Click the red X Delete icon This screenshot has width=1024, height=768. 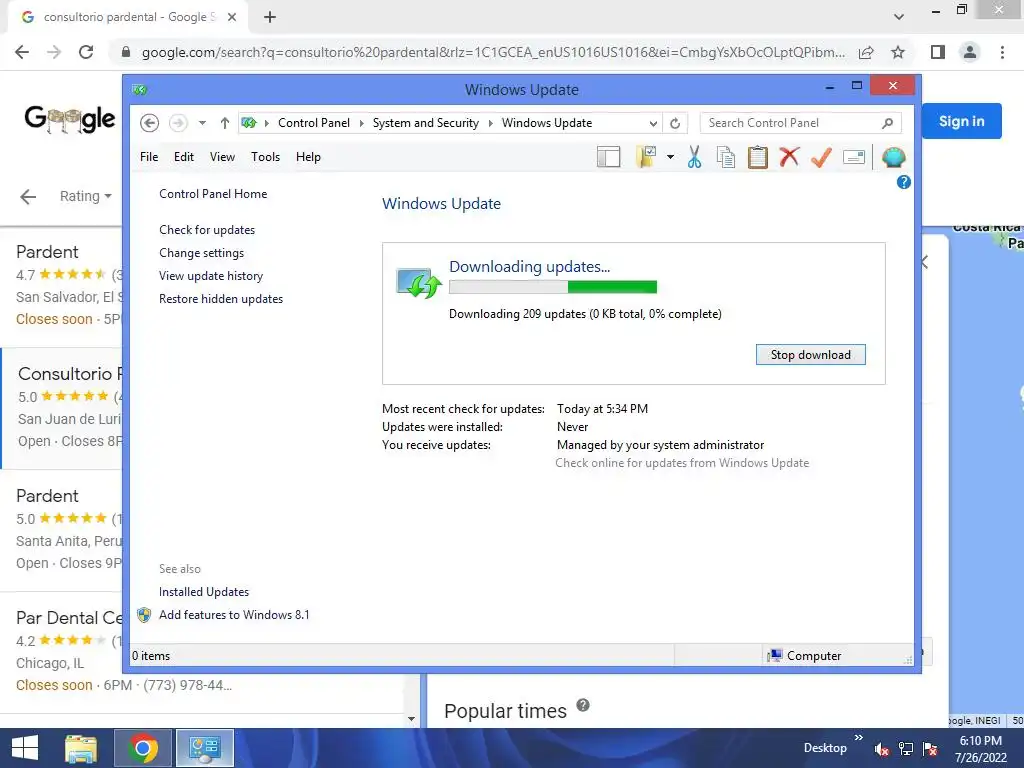[790, 157]
